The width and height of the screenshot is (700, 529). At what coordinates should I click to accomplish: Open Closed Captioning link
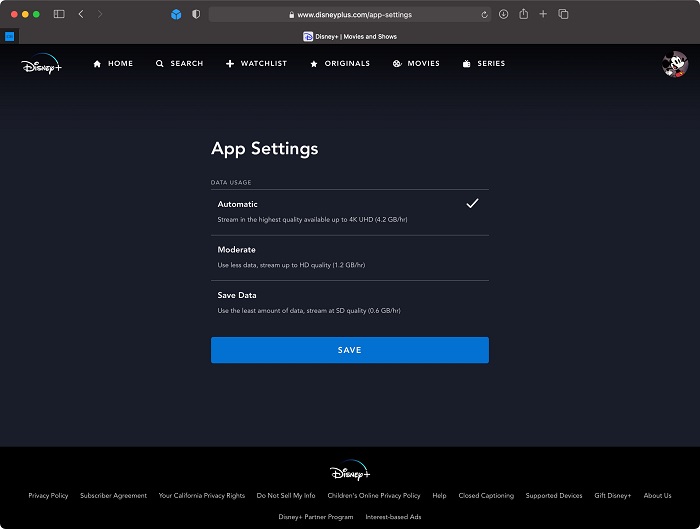486,496
